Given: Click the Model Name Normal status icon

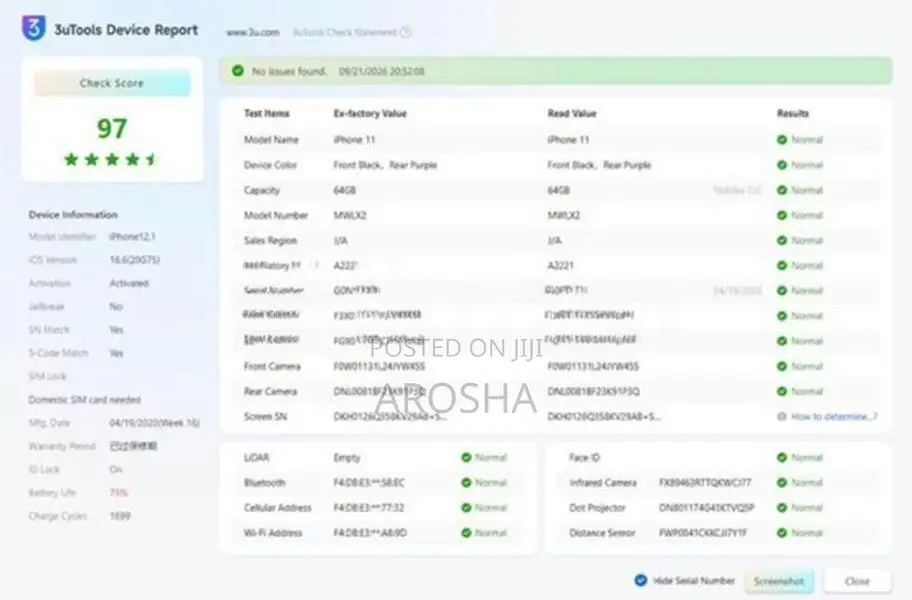Looking at the screenshot, I should pos(782,140).
